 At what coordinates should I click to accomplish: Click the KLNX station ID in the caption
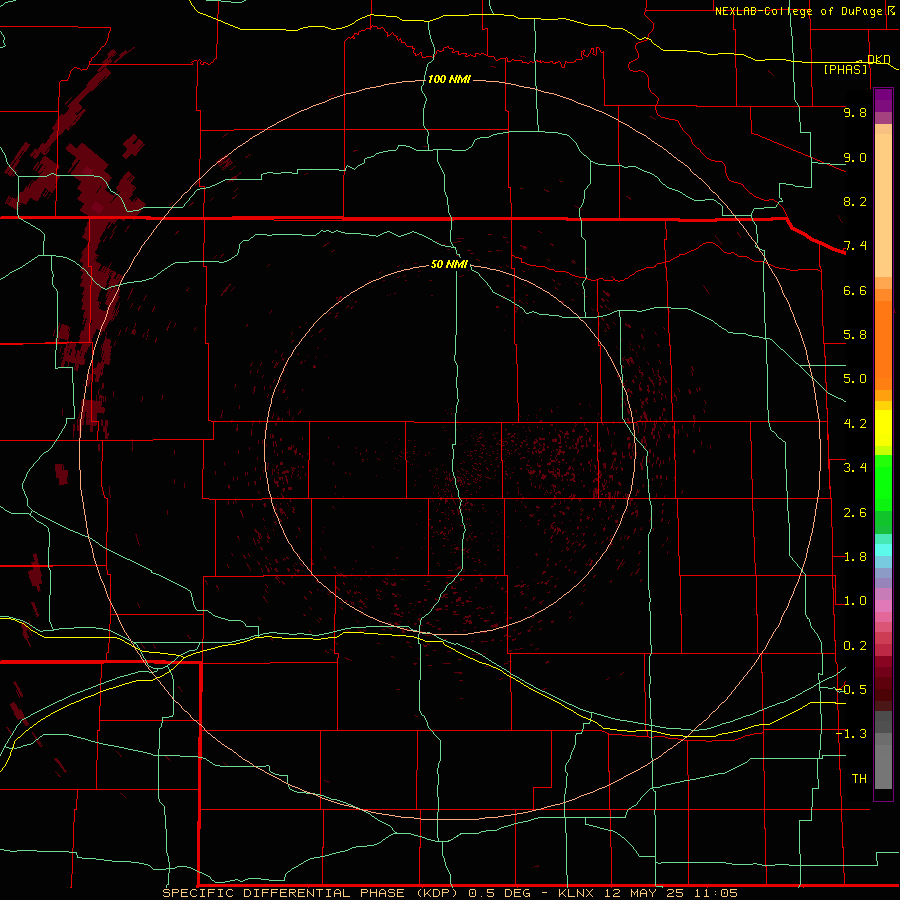577,893
